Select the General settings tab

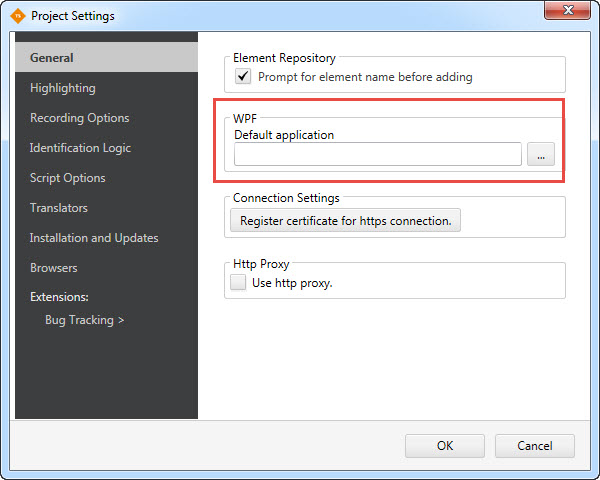52,58
